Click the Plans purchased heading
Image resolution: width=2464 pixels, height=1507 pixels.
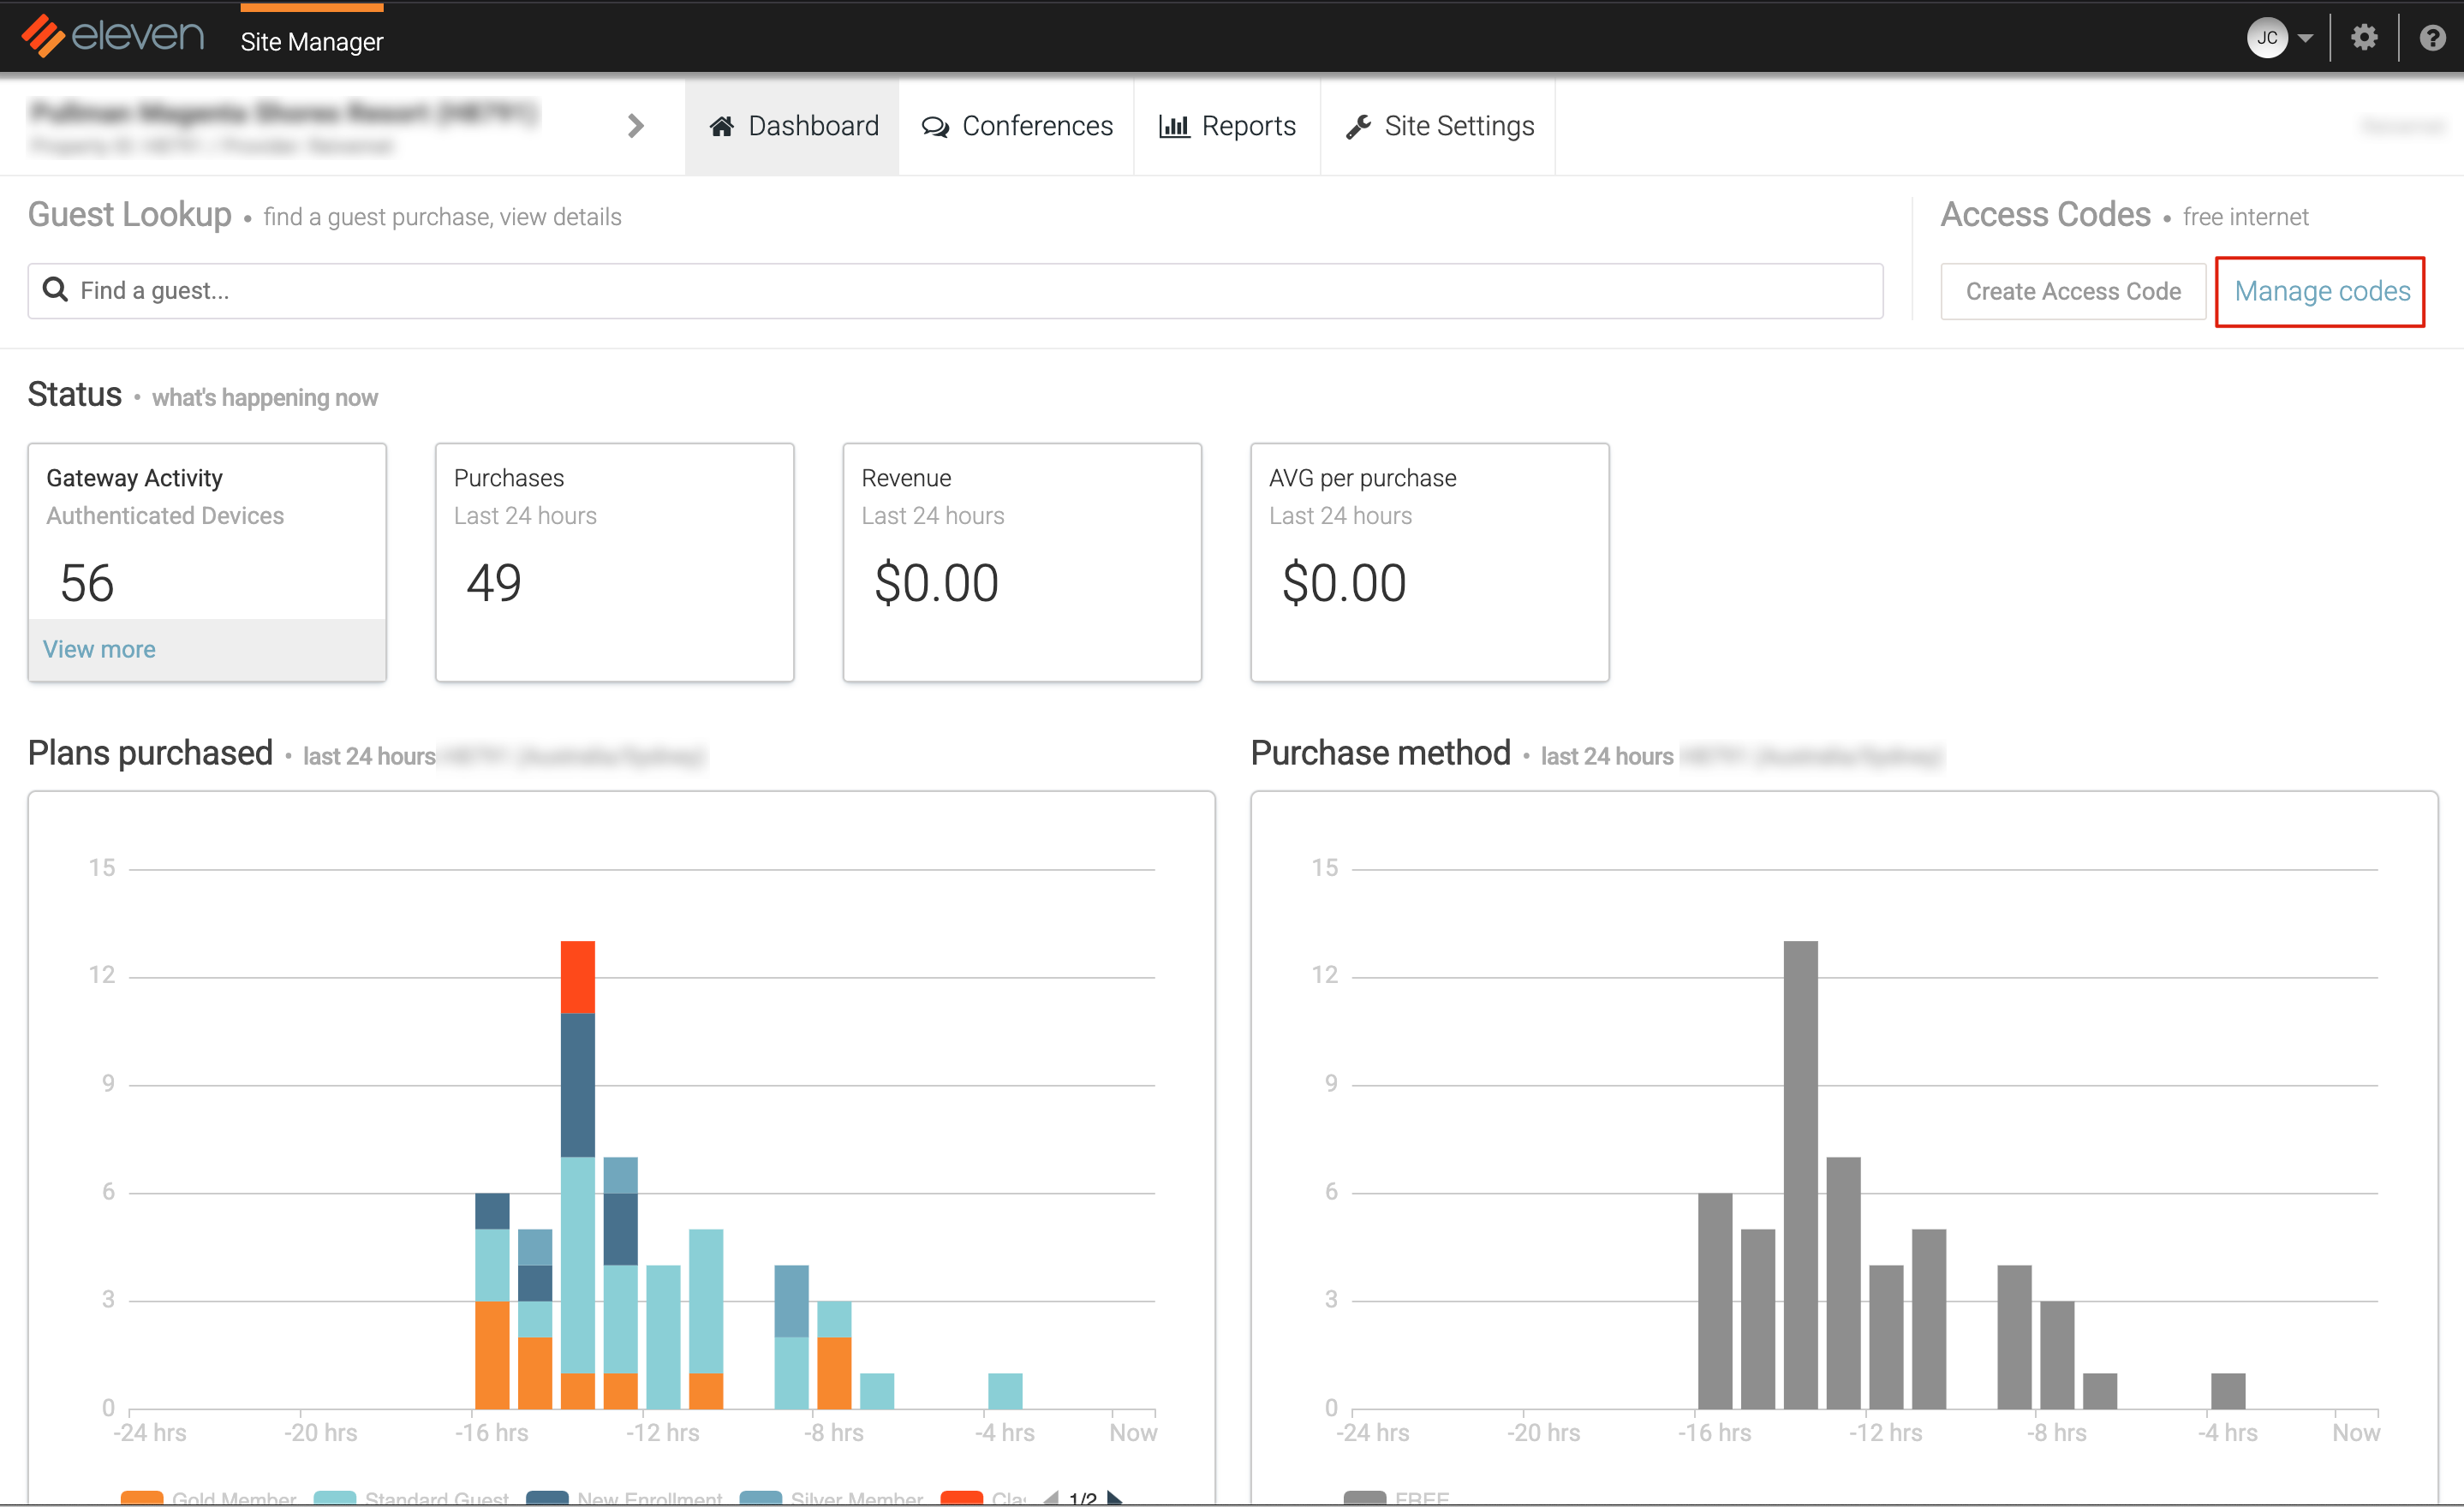click(x=150, y=753)
